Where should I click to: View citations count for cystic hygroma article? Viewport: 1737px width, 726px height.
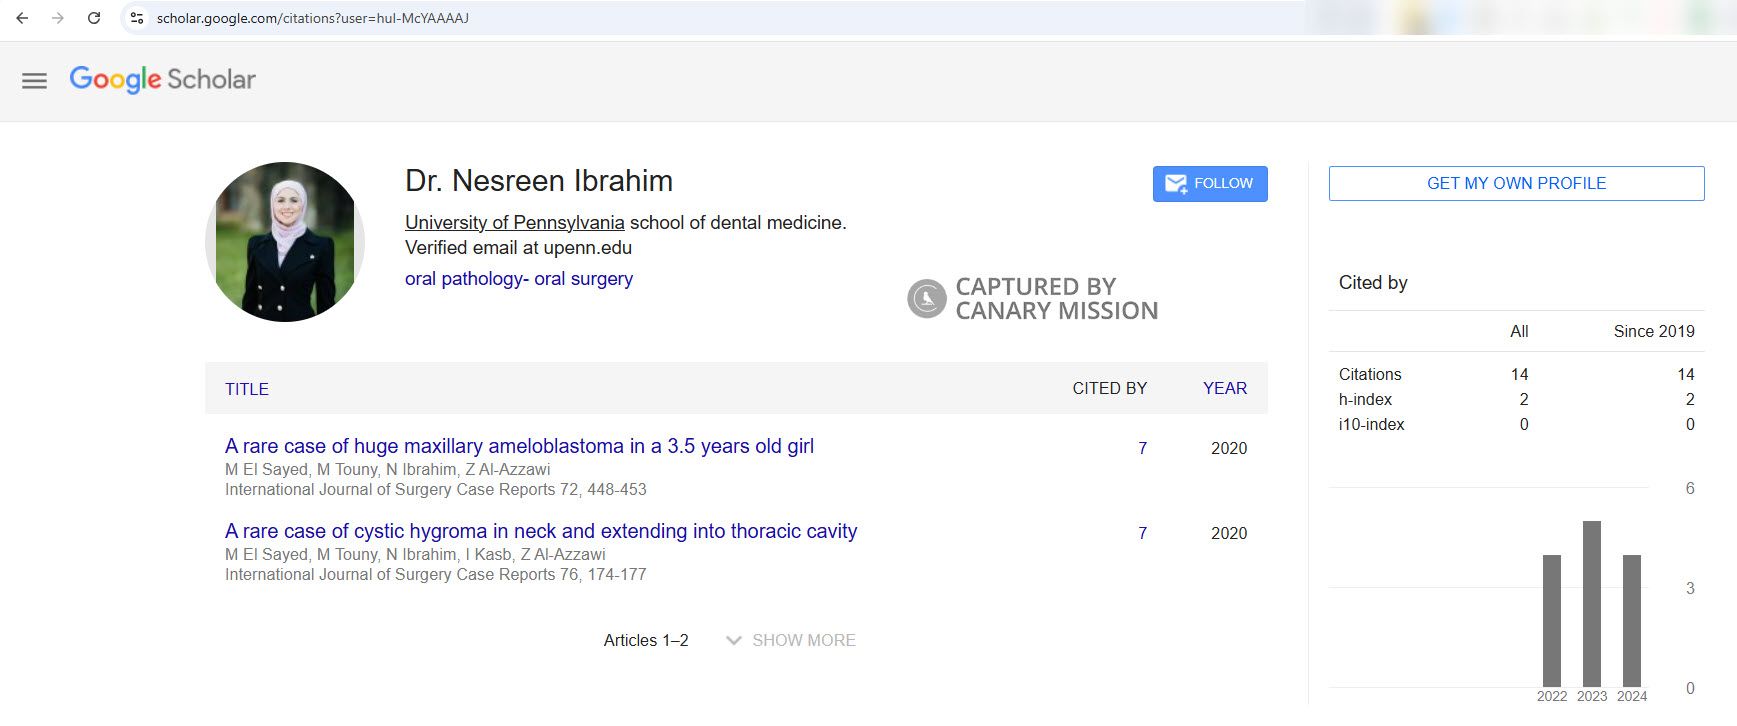point(1142,533)
